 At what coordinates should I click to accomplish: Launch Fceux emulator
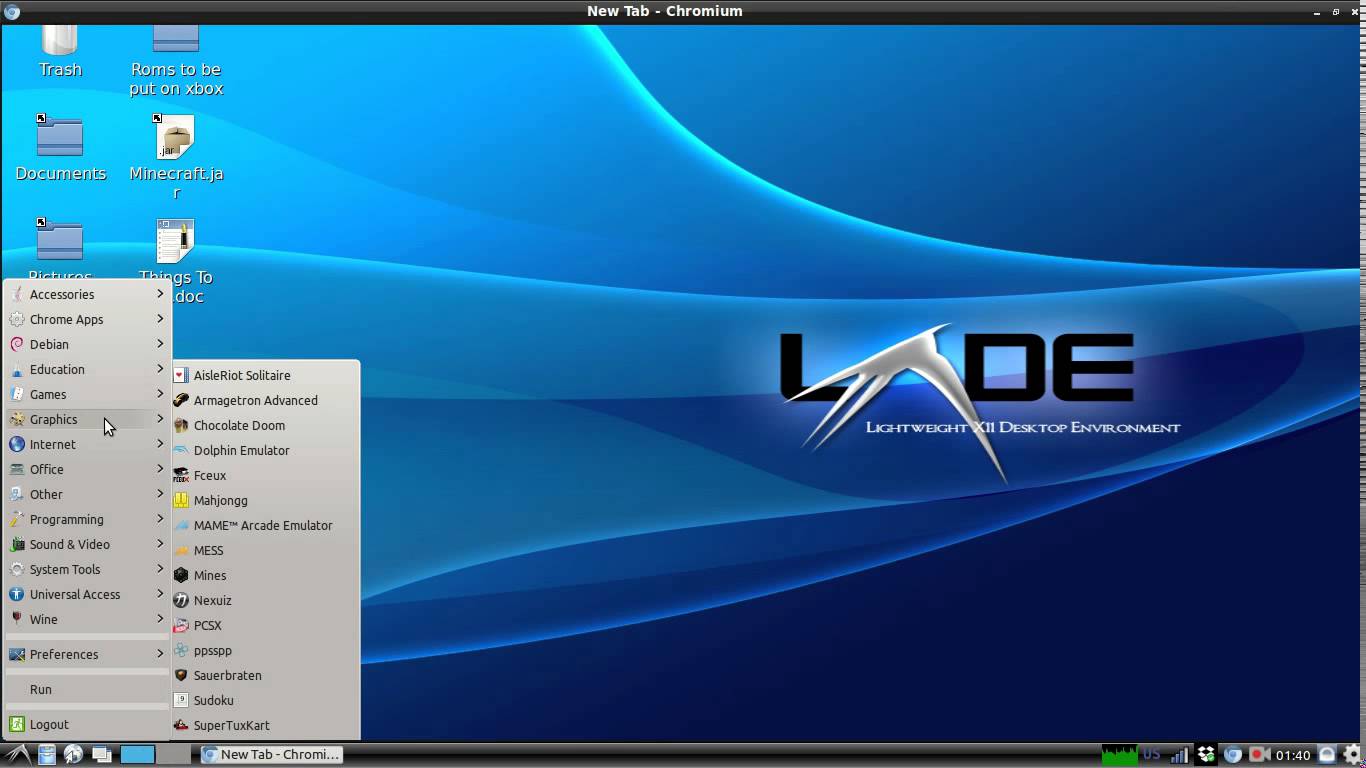coord(265,476)
